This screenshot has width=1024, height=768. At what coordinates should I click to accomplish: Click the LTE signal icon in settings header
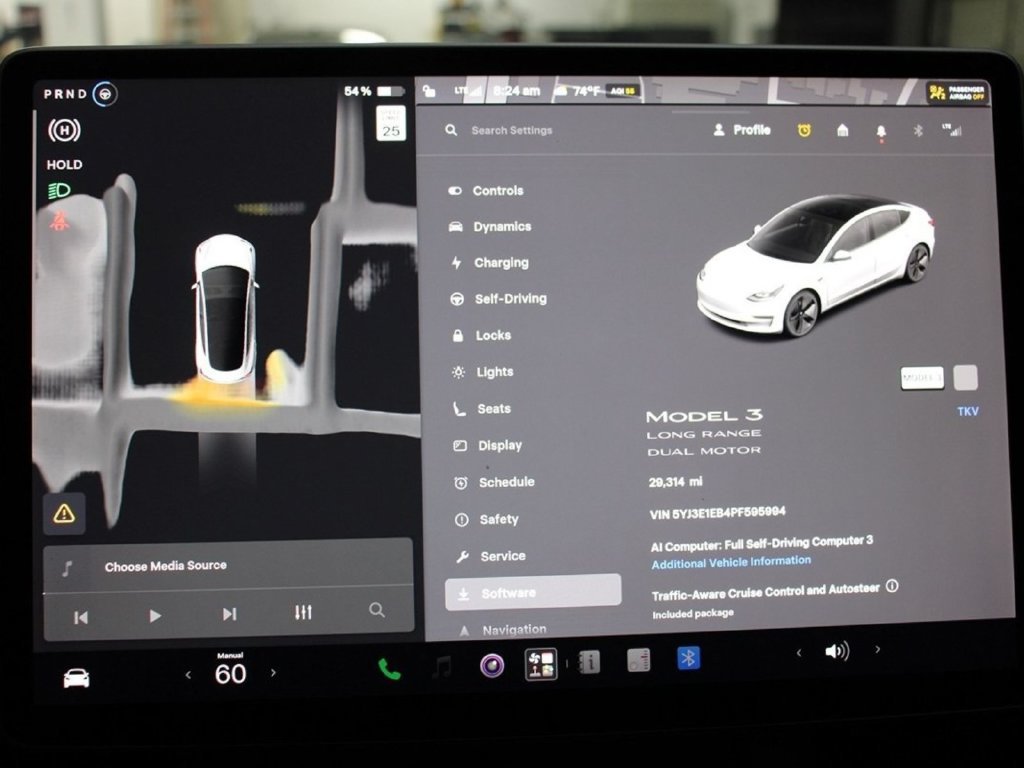click(x=952, y=130)
